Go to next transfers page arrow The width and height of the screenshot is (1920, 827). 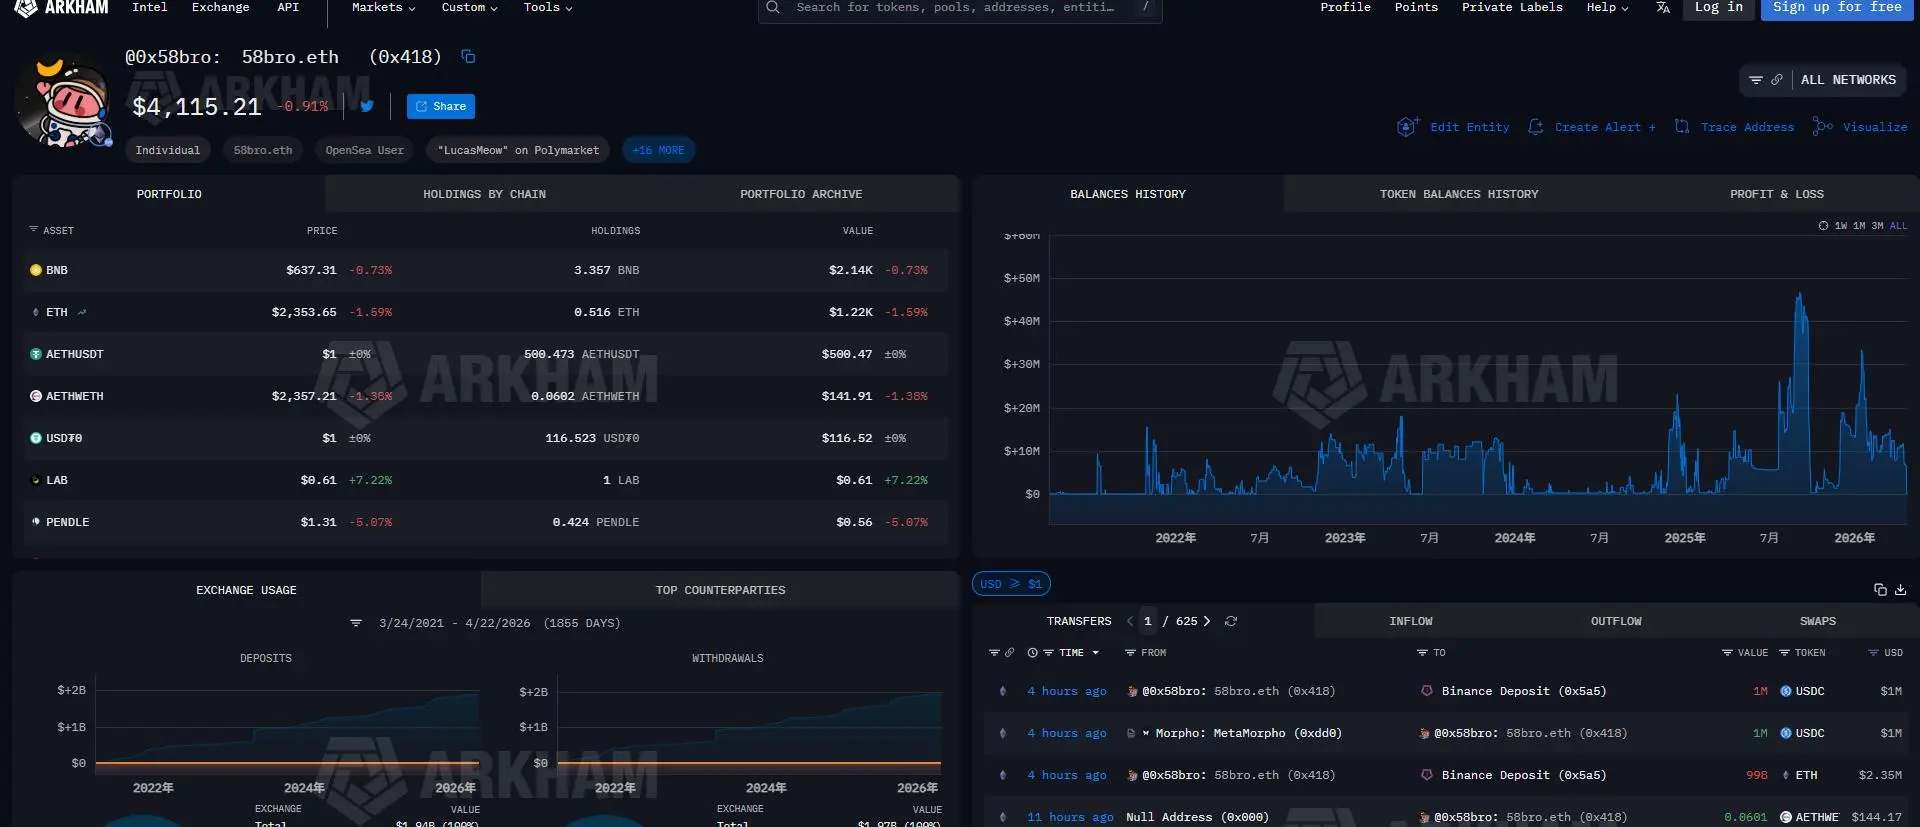pos(1207,621)
